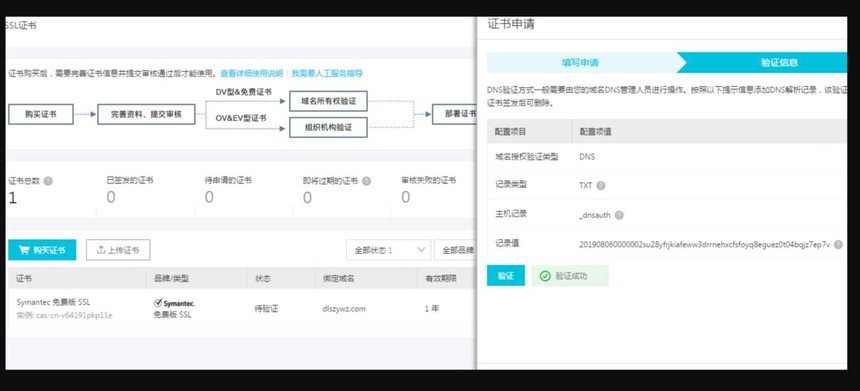Viewport: 860px width, 391px height.
Task: Click the 域名所有权验证 flow box
Action: pyautogui.click(x=329, y=101)
